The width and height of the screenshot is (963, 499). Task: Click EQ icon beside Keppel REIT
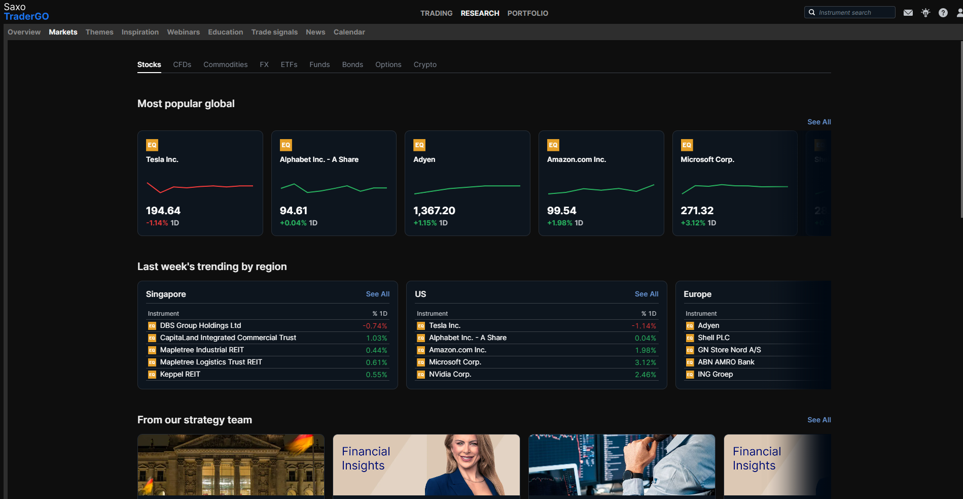coord(152,374)
